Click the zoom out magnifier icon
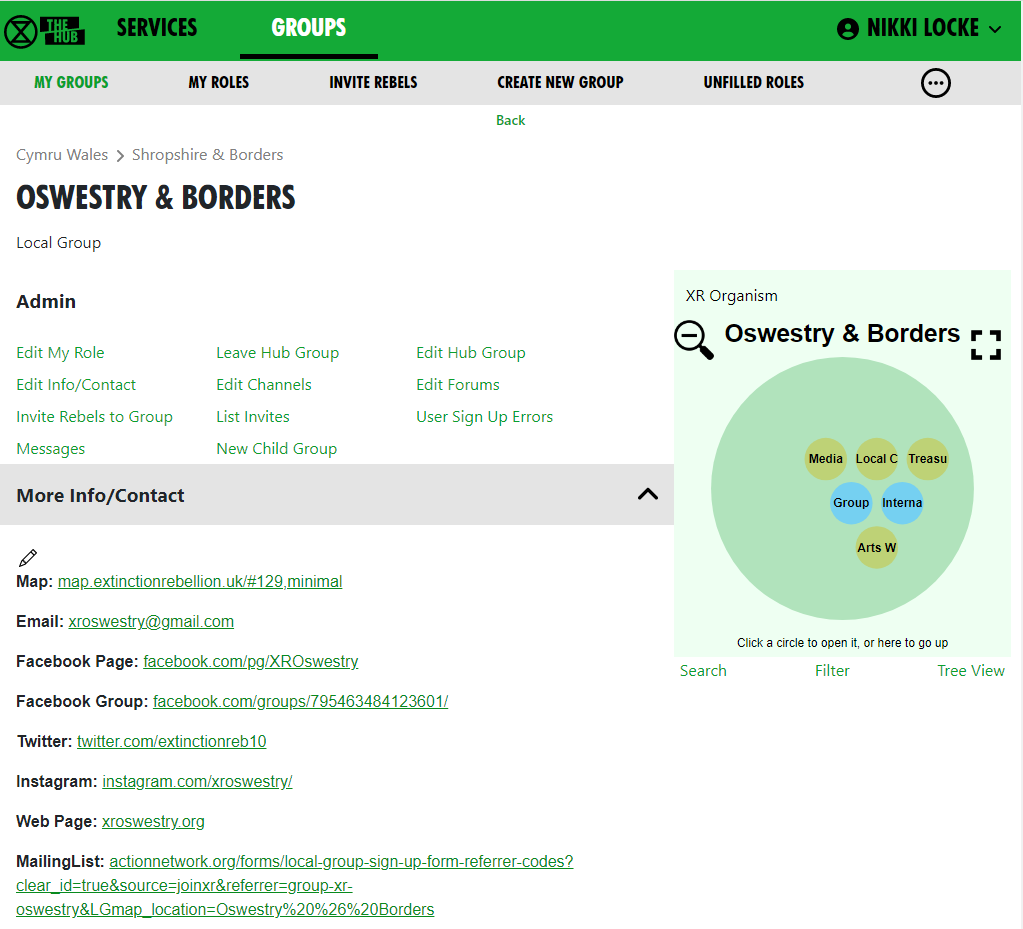 tap(694, 339)
